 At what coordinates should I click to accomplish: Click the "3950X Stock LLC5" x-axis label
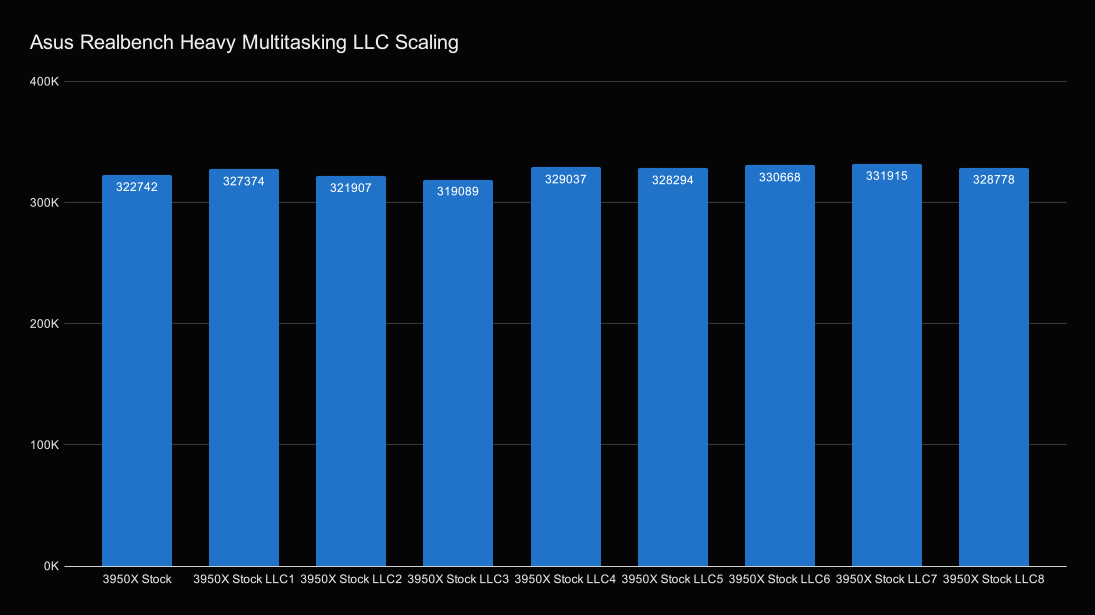(673, 579)
